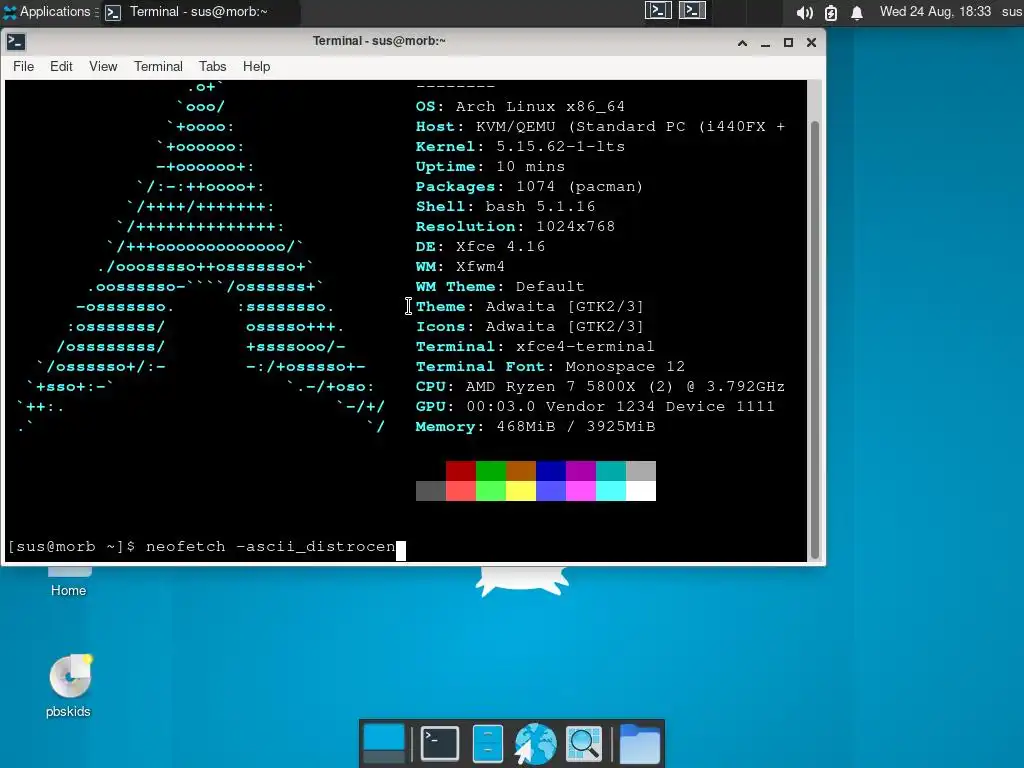This screenshot has width=1024, height=768.
Task: Click the 'Memory: 468MiB / 3925MiB' line
Action: click(535, 427)
